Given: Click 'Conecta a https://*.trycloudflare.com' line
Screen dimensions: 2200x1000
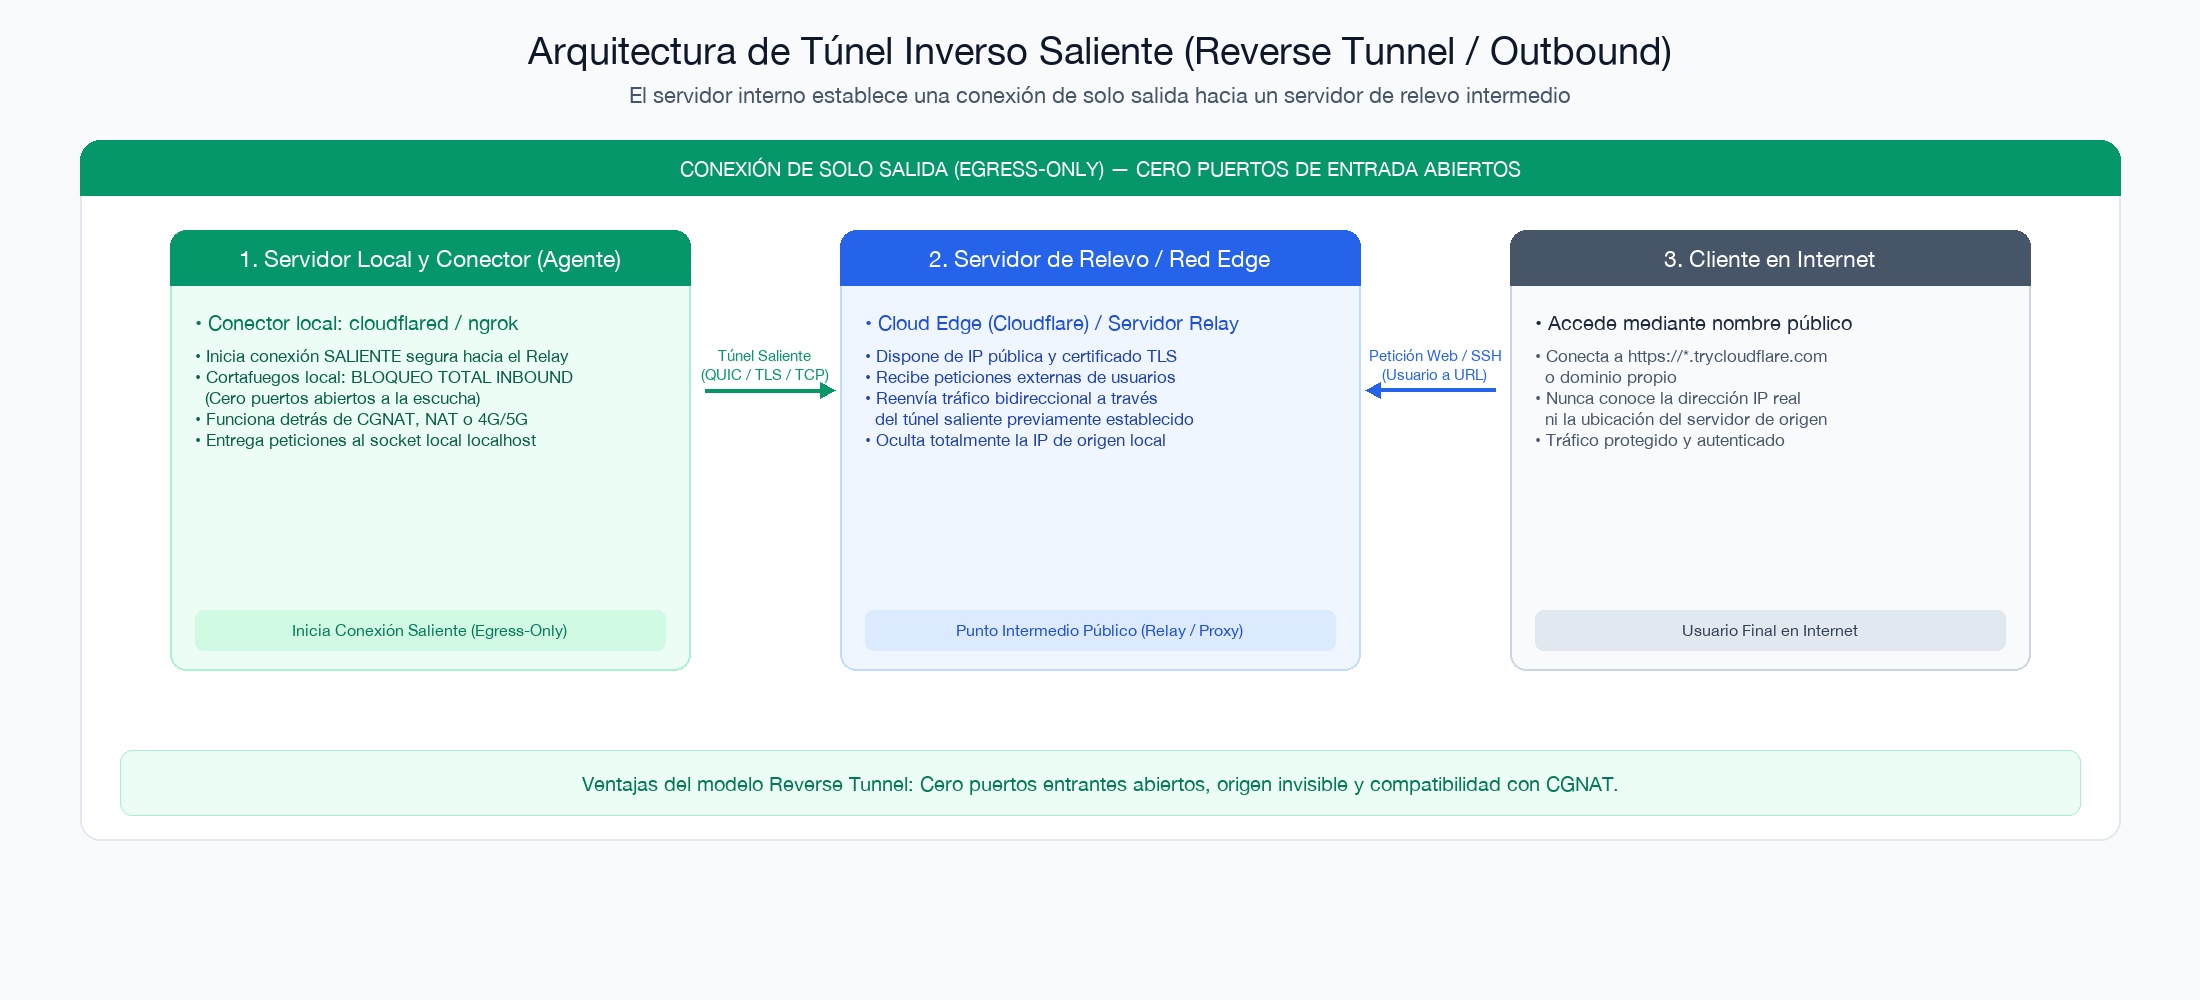Looking at the screenshot, I should click(1681, 356).
